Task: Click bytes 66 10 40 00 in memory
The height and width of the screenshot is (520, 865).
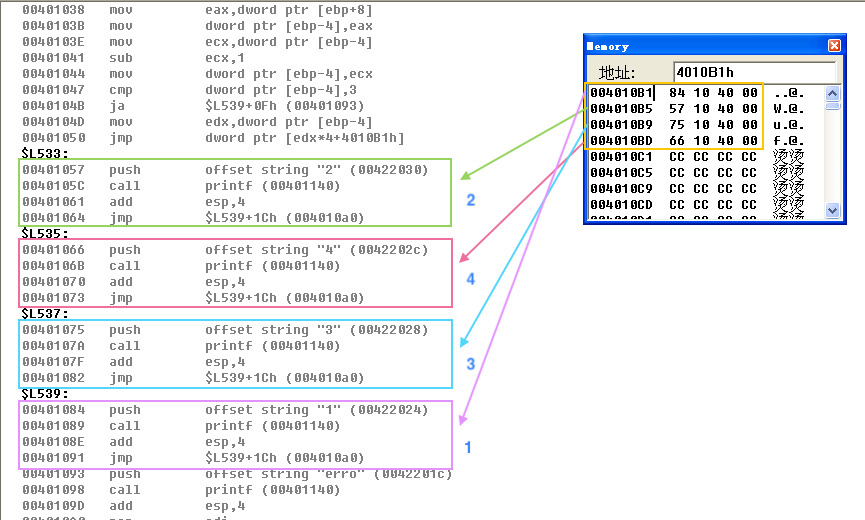Action: (x=713, y=141)
